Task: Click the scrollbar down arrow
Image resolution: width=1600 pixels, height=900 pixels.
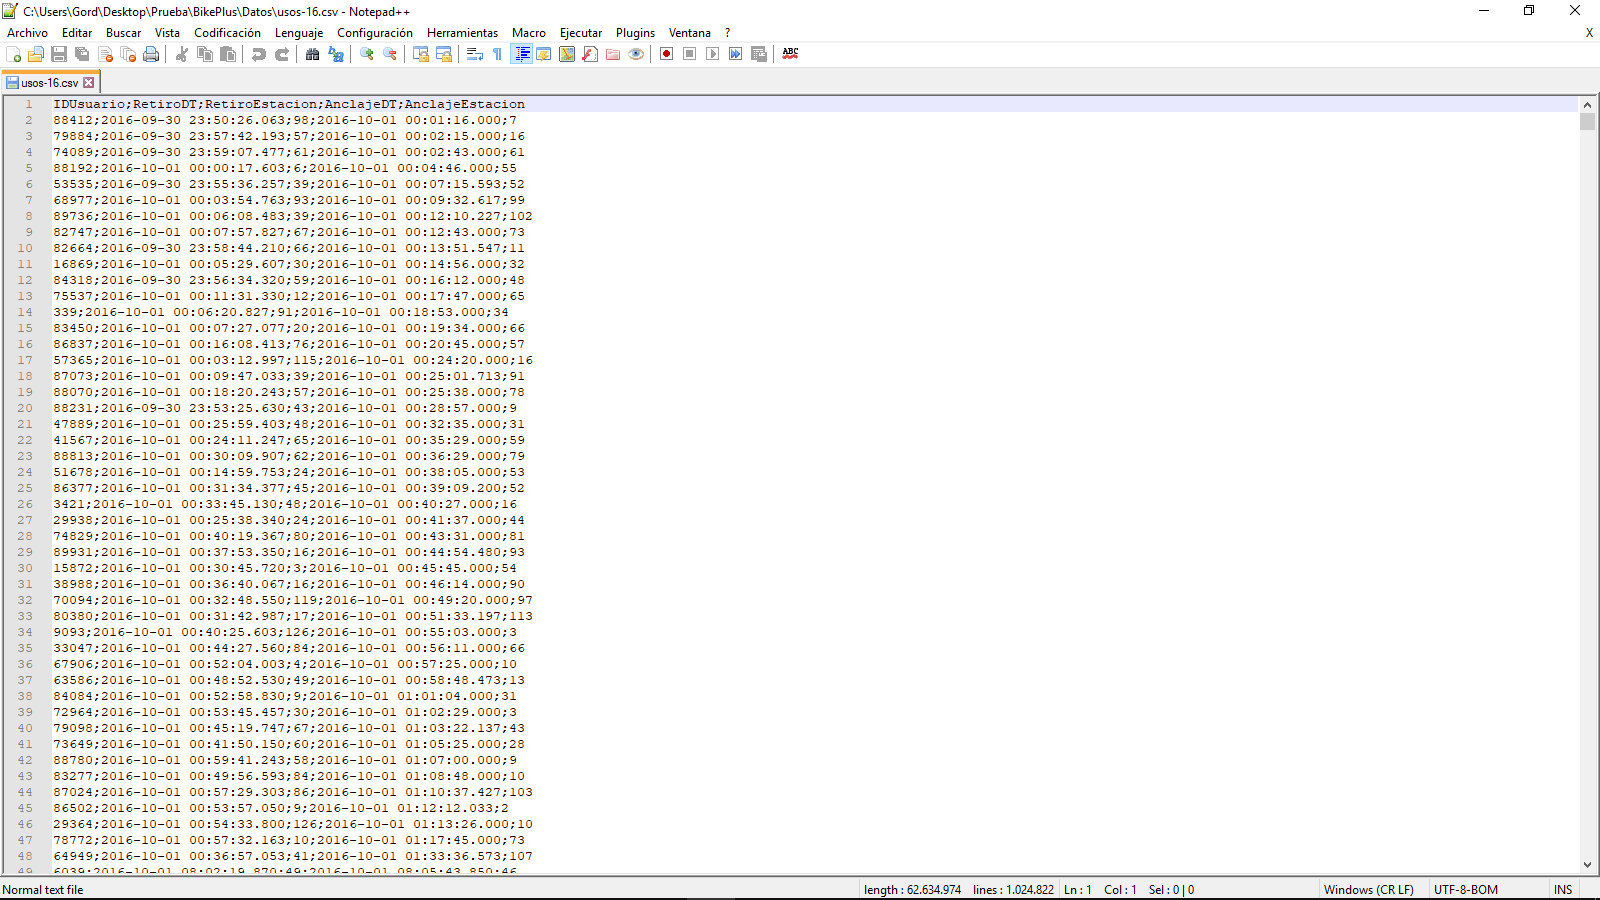Action: click(1587, 865)
